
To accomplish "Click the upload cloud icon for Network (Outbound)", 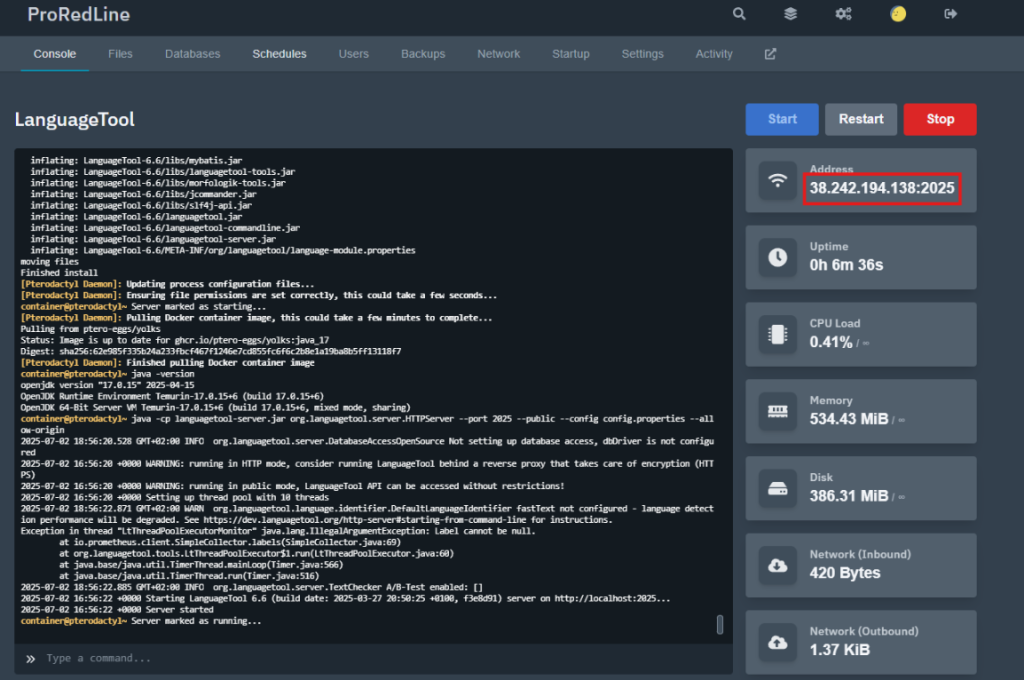I will [777, 643].
